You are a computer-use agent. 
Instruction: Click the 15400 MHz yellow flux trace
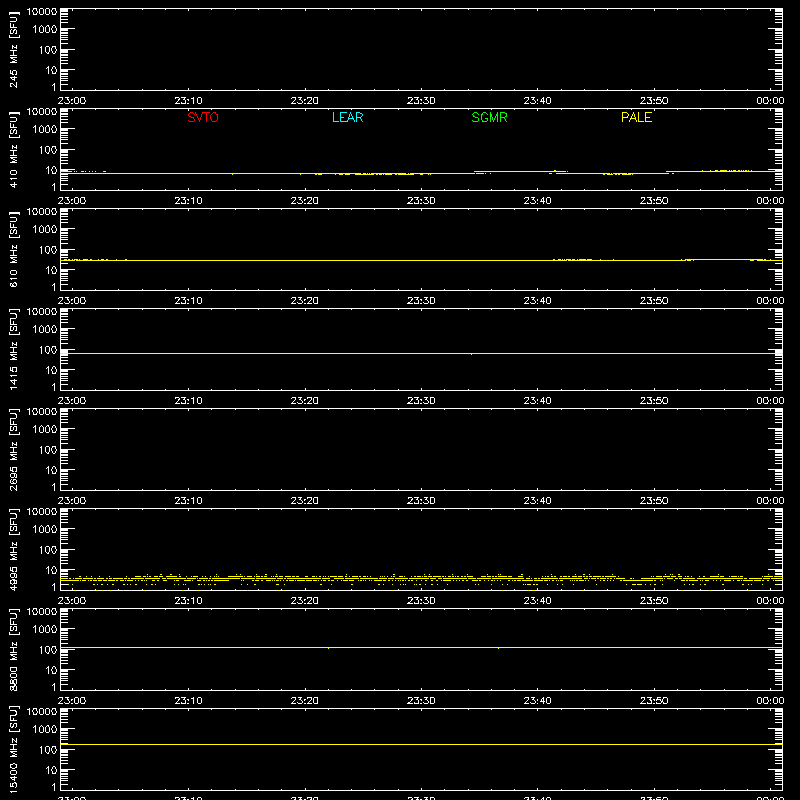(x=421, y=744)
